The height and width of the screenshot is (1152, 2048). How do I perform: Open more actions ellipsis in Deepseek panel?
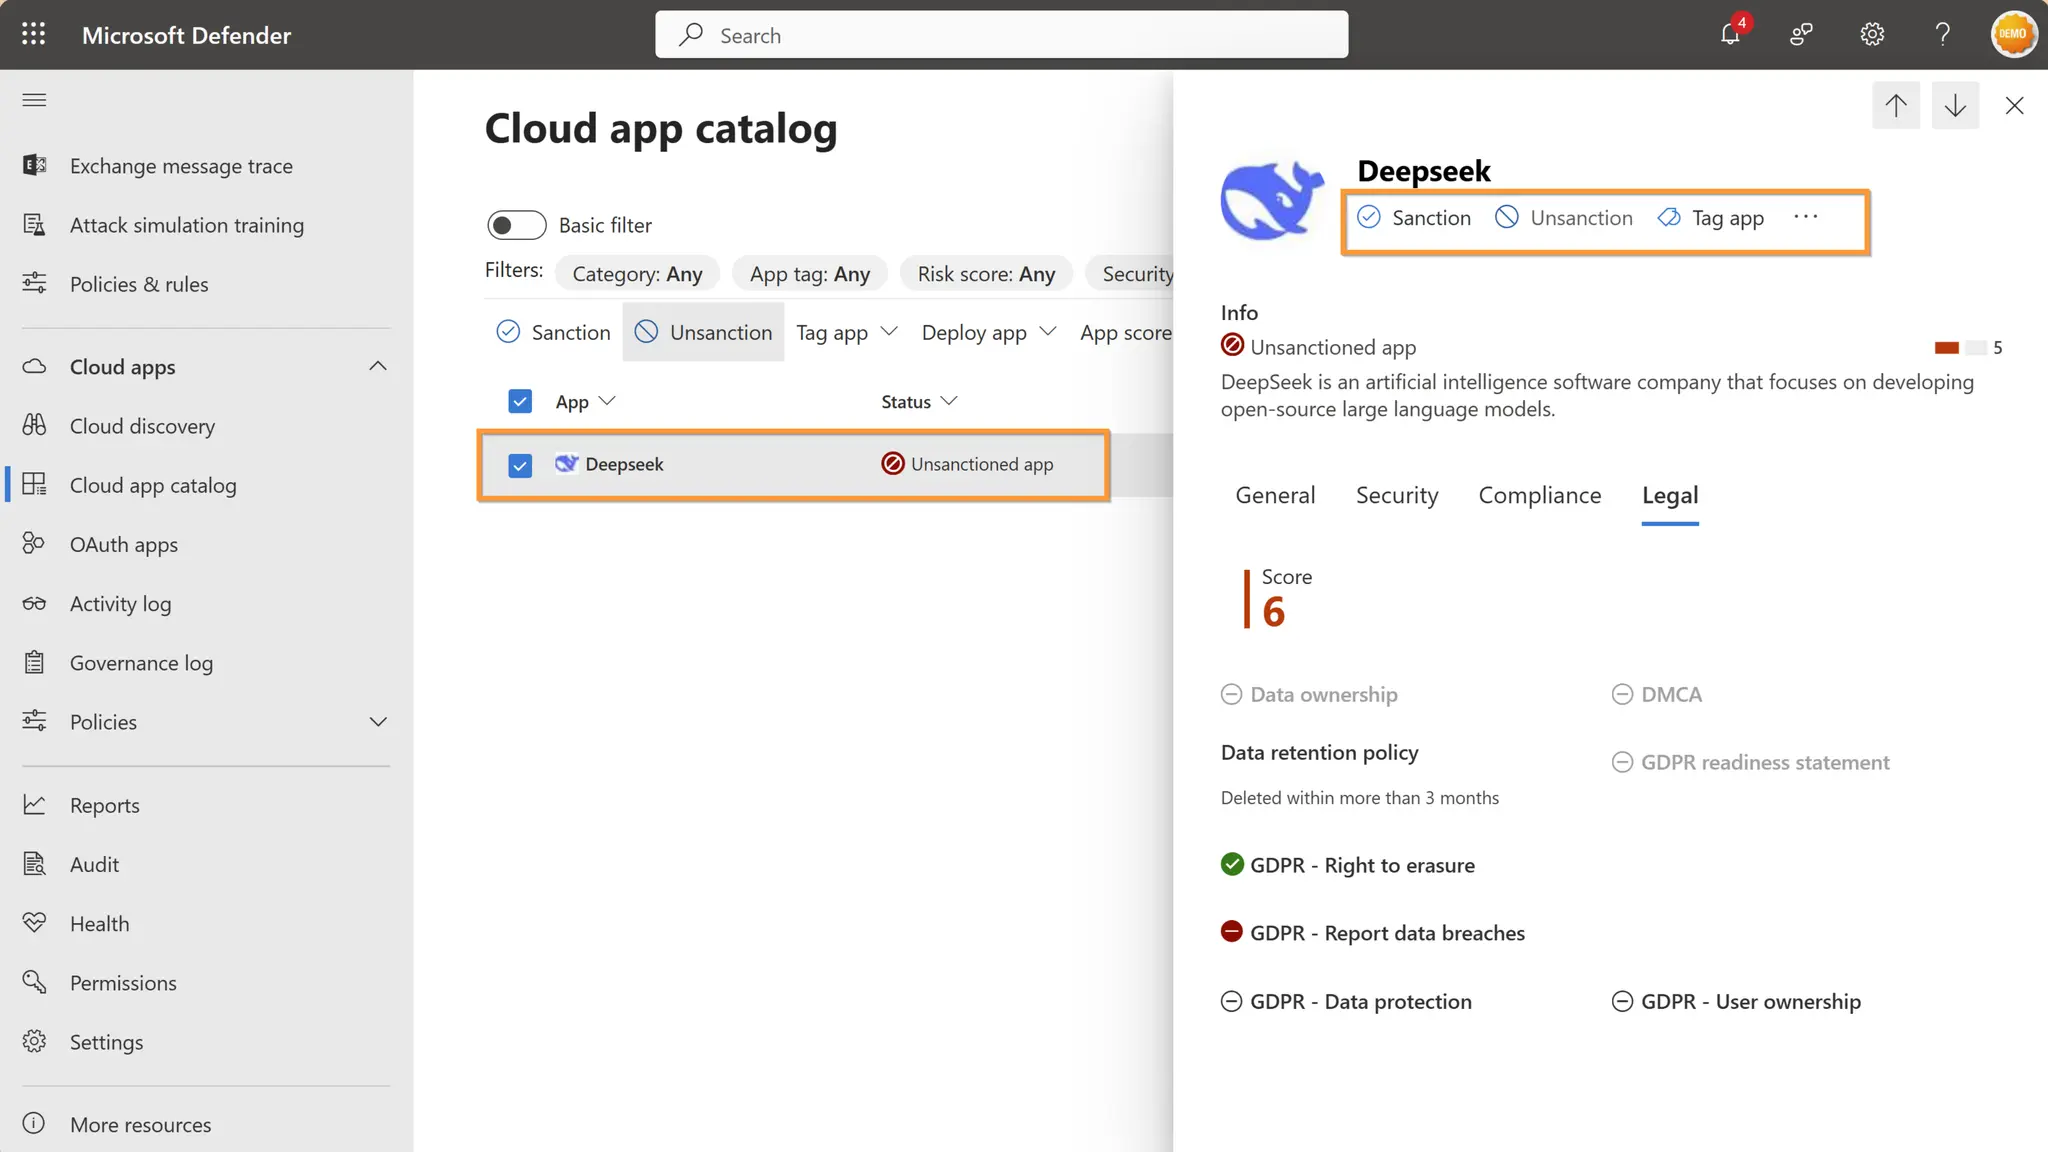tap(1805, 217)
